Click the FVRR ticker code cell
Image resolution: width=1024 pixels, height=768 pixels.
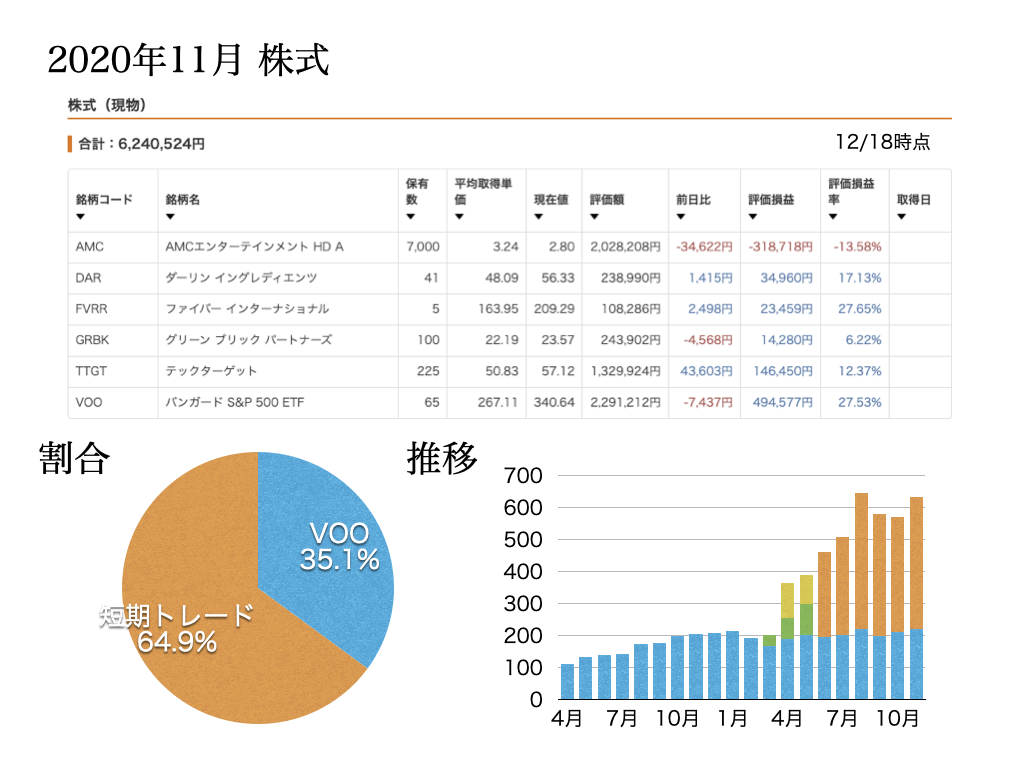tap(91, 309)
